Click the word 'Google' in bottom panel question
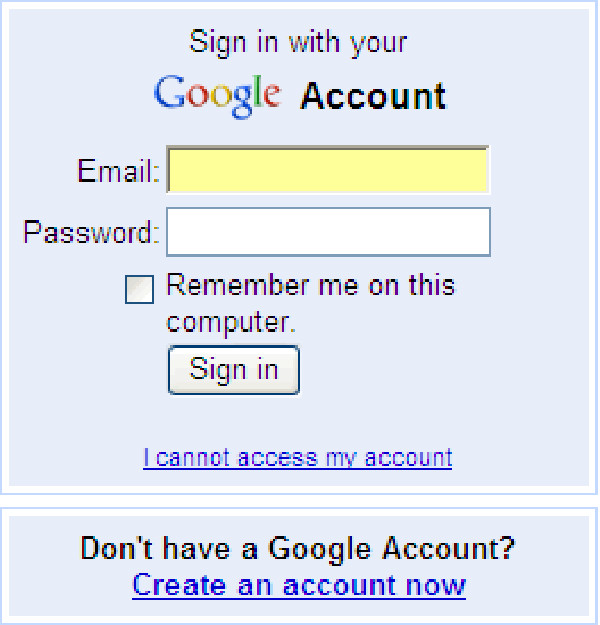The image size is (600, 625). (319, 548)
